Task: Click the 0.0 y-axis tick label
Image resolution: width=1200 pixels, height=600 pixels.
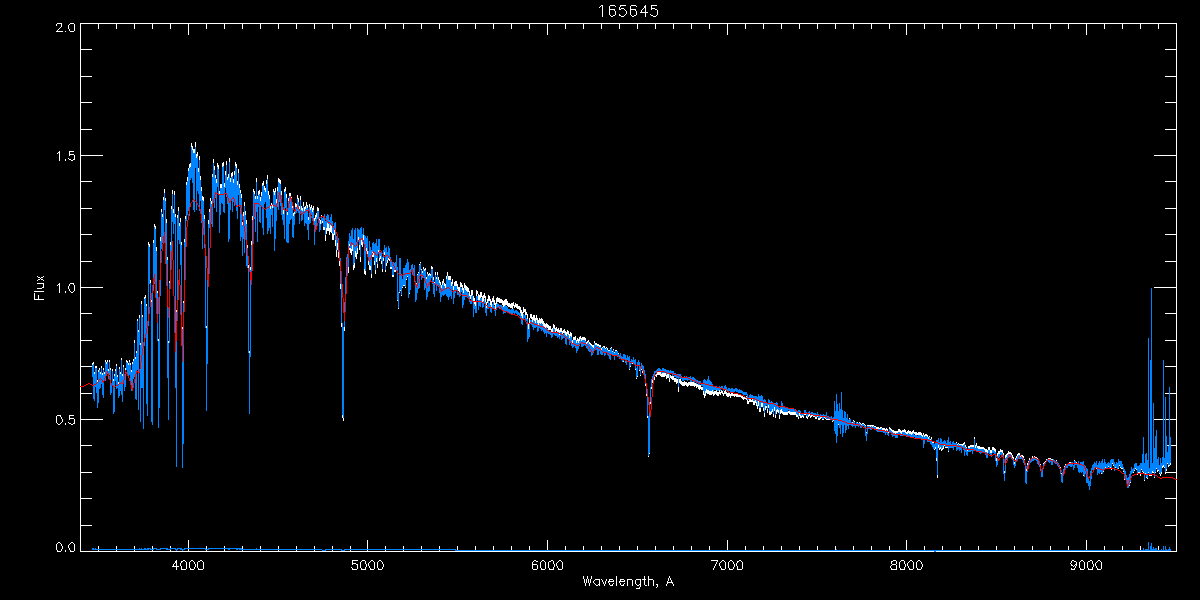Action: tap(65, 547)
